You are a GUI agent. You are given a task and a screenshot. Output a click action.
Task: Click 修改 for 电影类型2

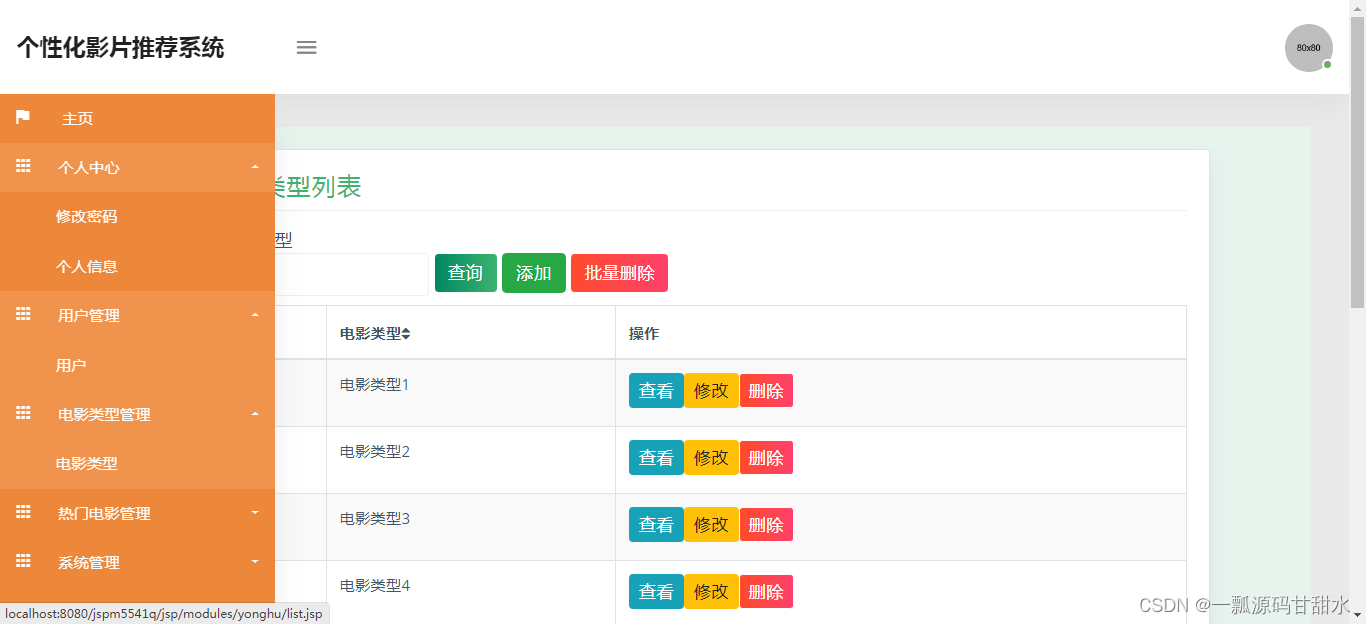pos(711,458)
